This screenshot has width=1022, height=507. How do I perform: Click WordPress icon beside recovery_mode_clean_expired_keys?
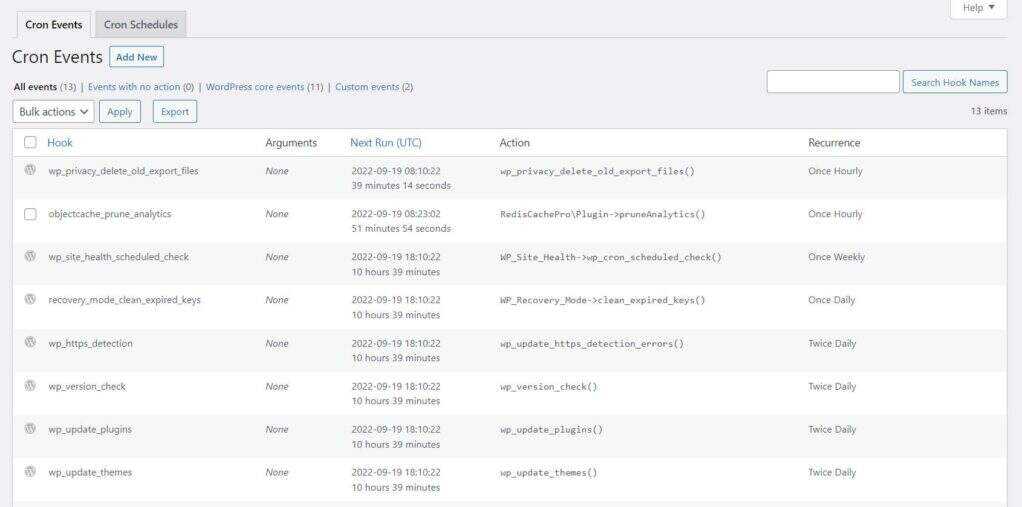coord(30,299)
